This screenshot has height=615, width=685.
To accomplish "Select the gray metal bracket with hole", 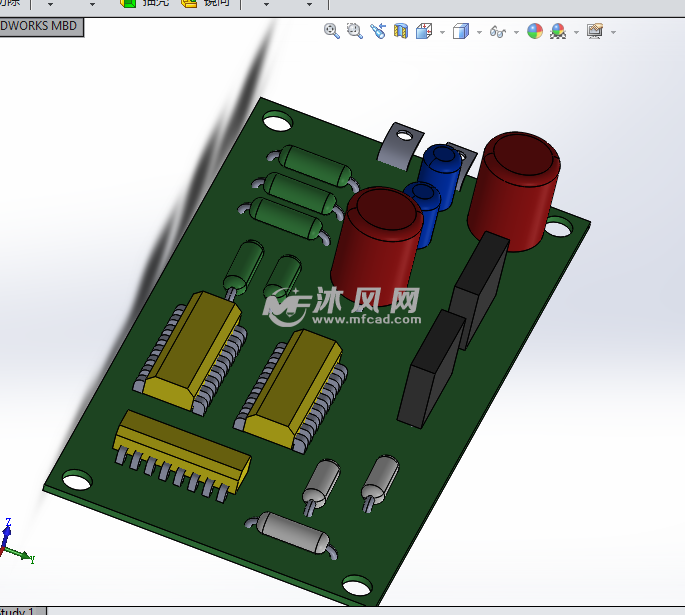I will tap(400, 146).
